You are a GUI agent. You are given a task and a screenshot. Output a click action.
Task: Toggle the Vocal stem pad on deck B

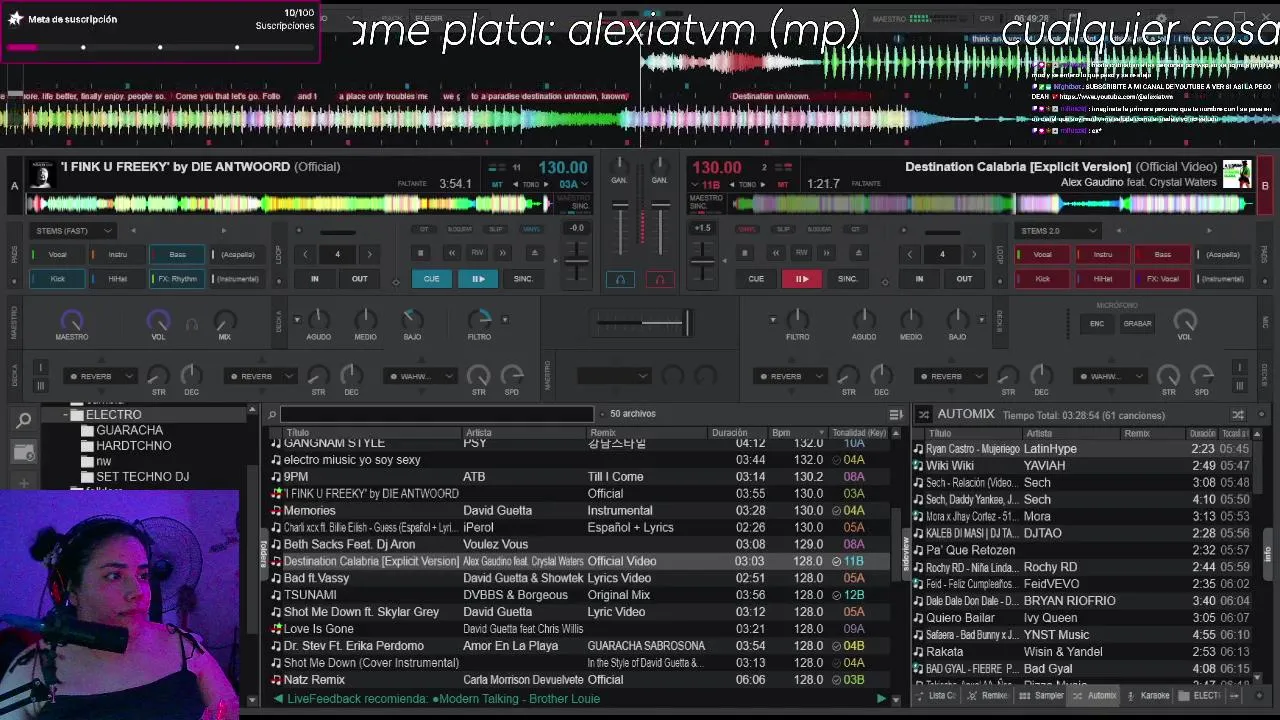[x=1042, y=255]
